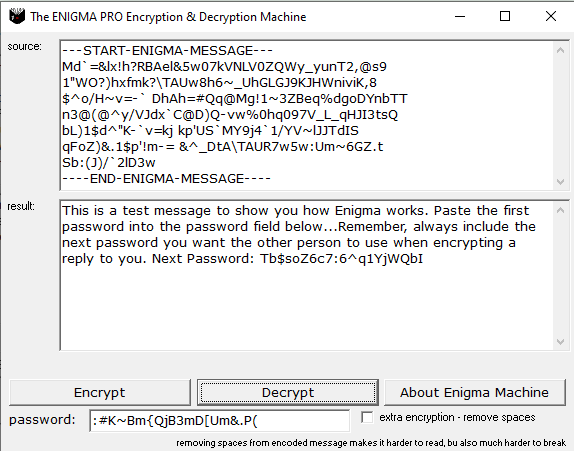Image resolution: width=574 pixels, height=451 pixels.
Task: Maximize the Enigma PRO window
Action: pyautogui.click(x=505, y=16)
